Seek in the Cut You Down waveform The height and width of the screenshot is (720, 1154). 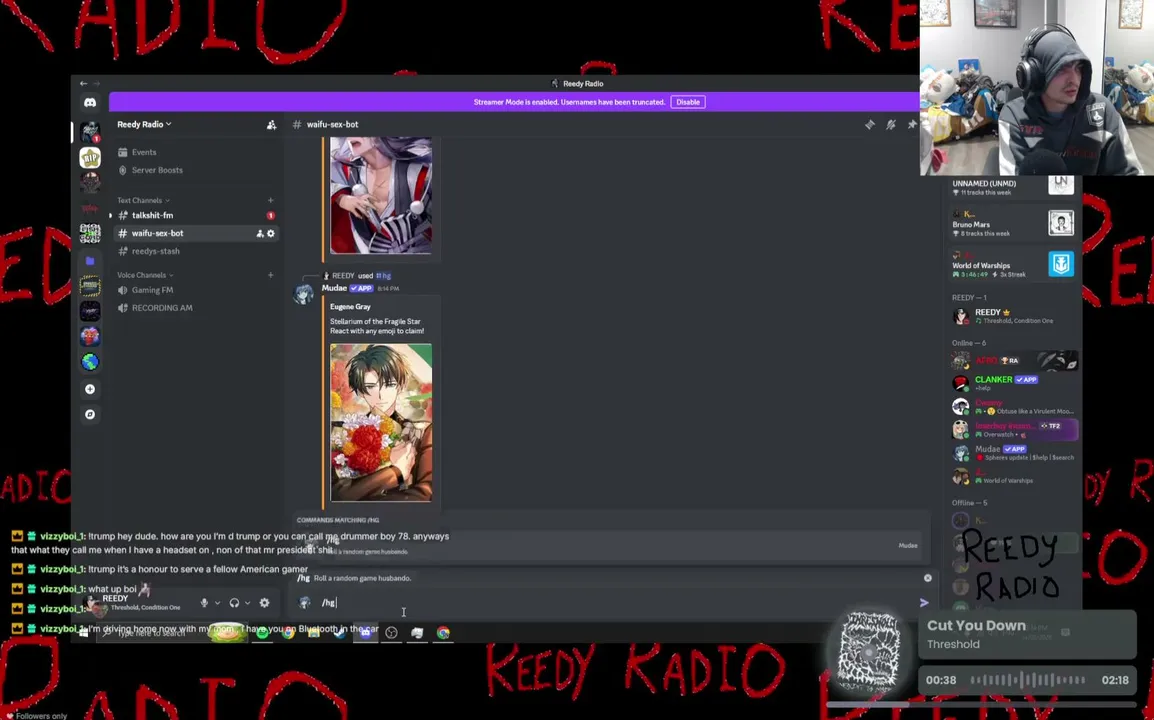coord(1028,680)
